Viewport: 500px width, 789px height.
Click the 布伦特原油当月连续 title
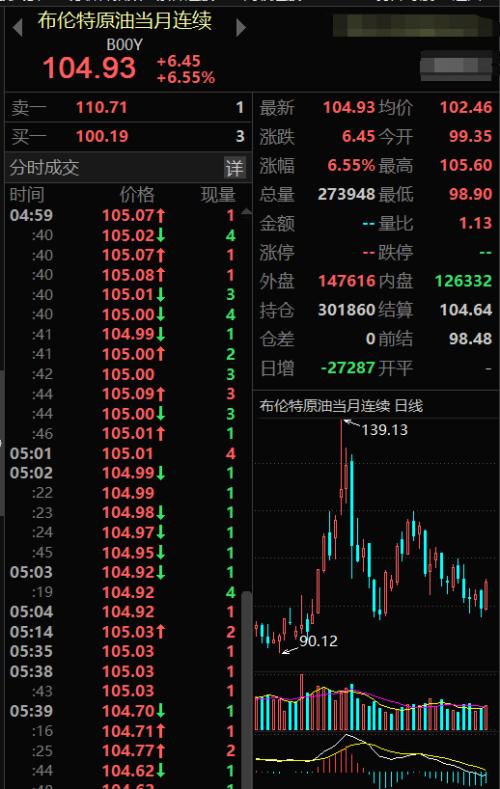point(125,21)
